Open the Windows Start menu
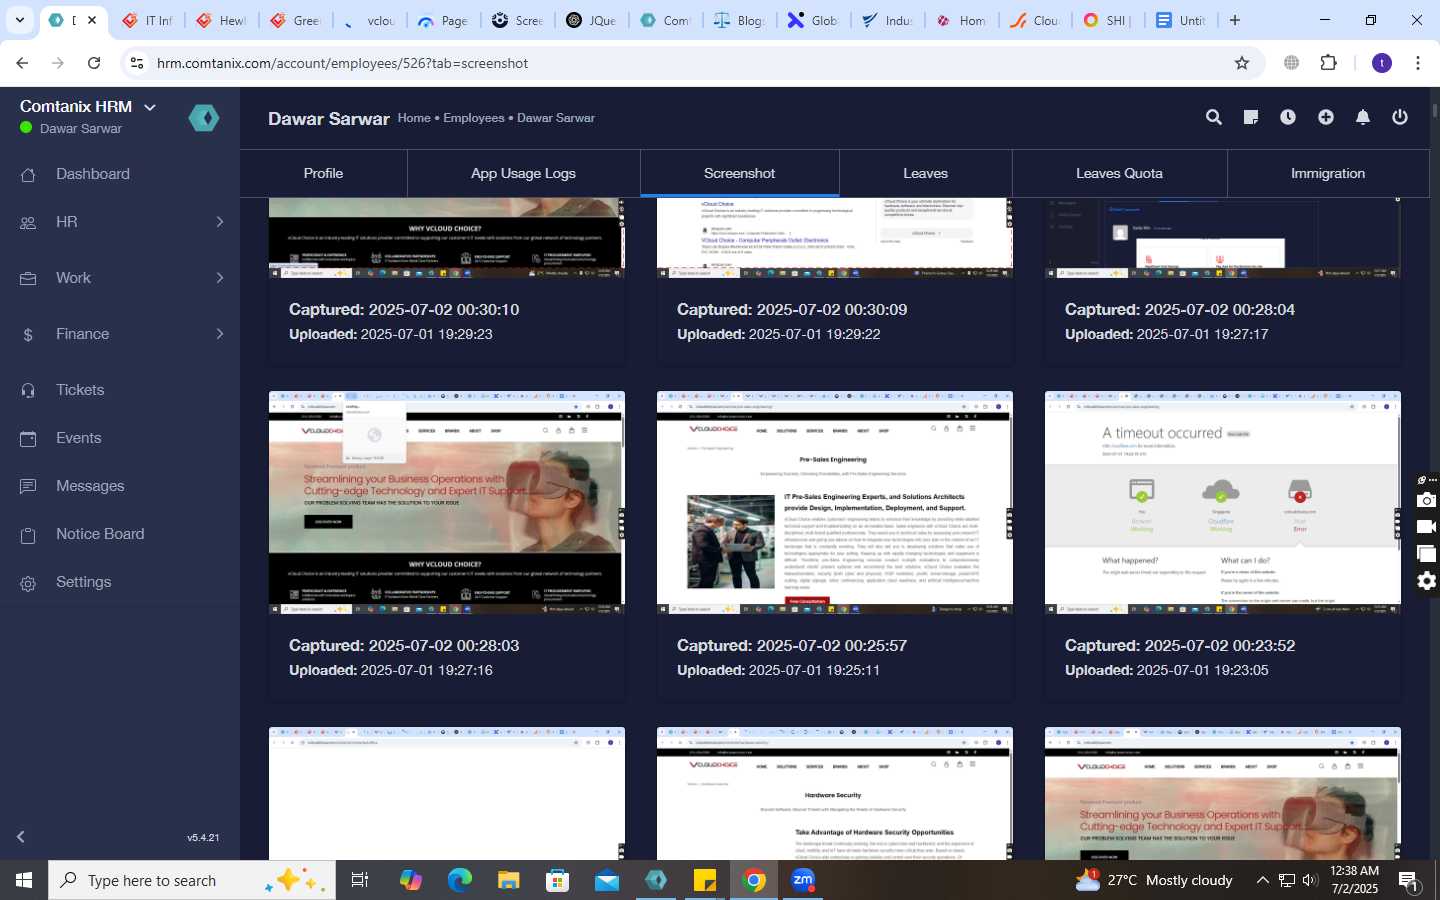This screenshot has width=1440, height=900. [x=24, y=880]
